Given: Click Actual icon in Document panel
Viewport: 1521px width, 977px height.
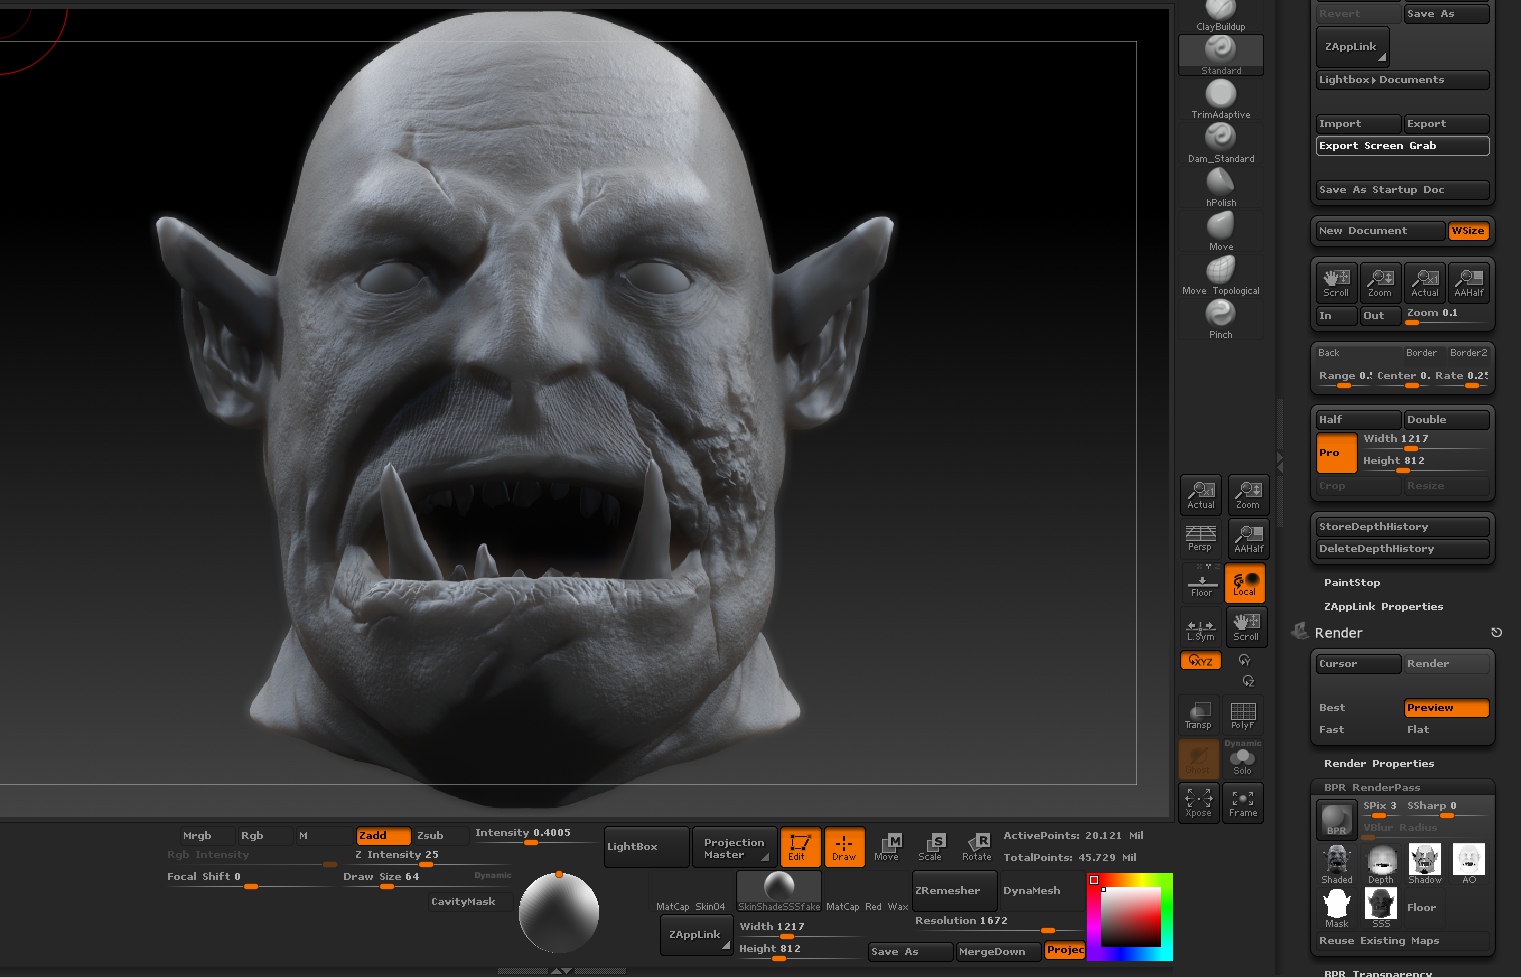Looking at the screenshot, I should pyautogui.click(x=1425, y=282).
